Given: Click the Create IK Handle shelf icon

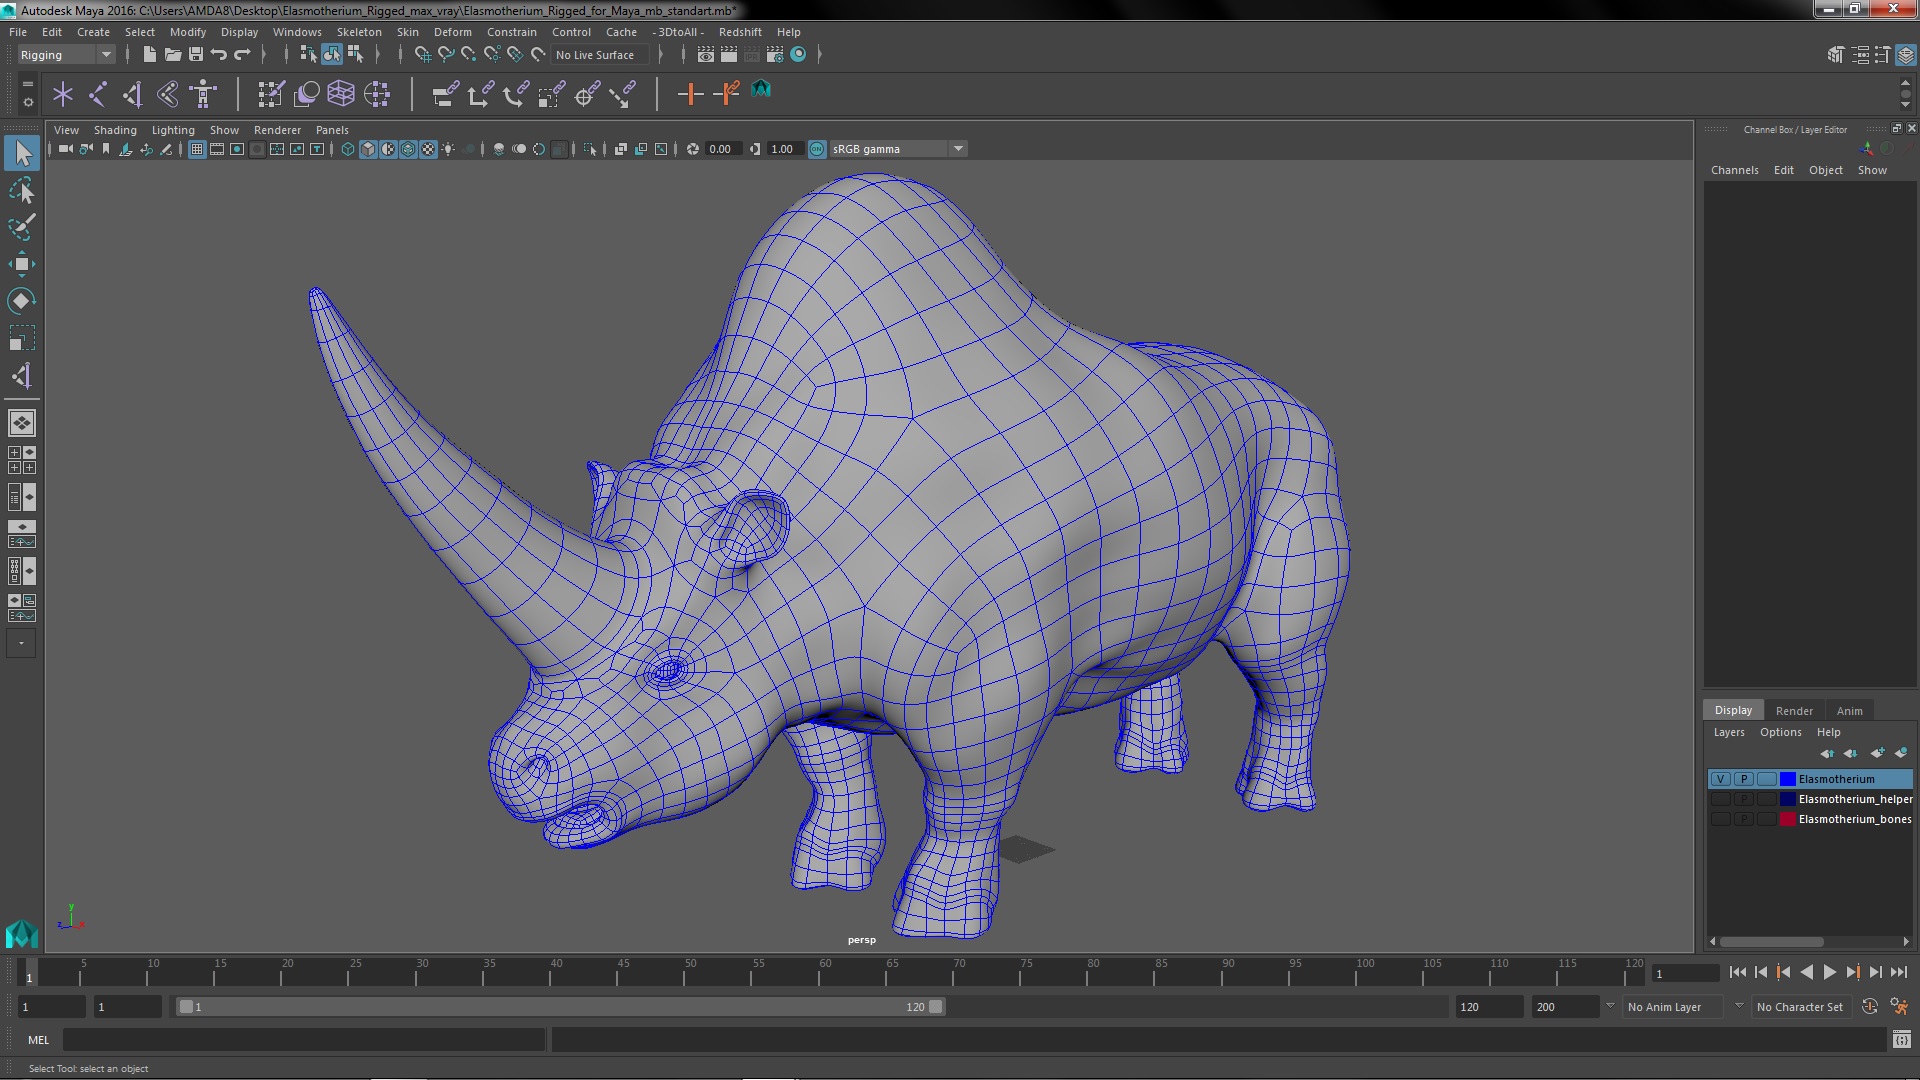Looking at the screenshot, I should [131, 94].
